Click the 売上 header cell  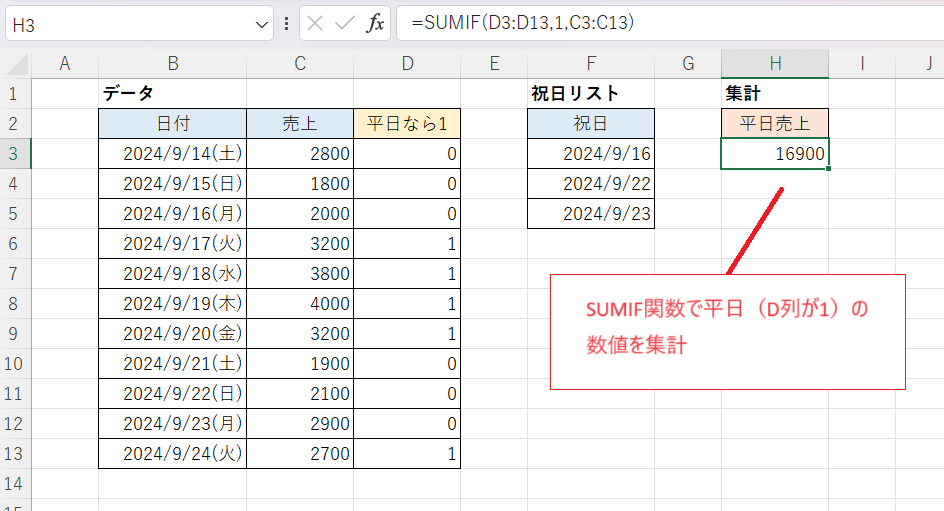[300, 124]
